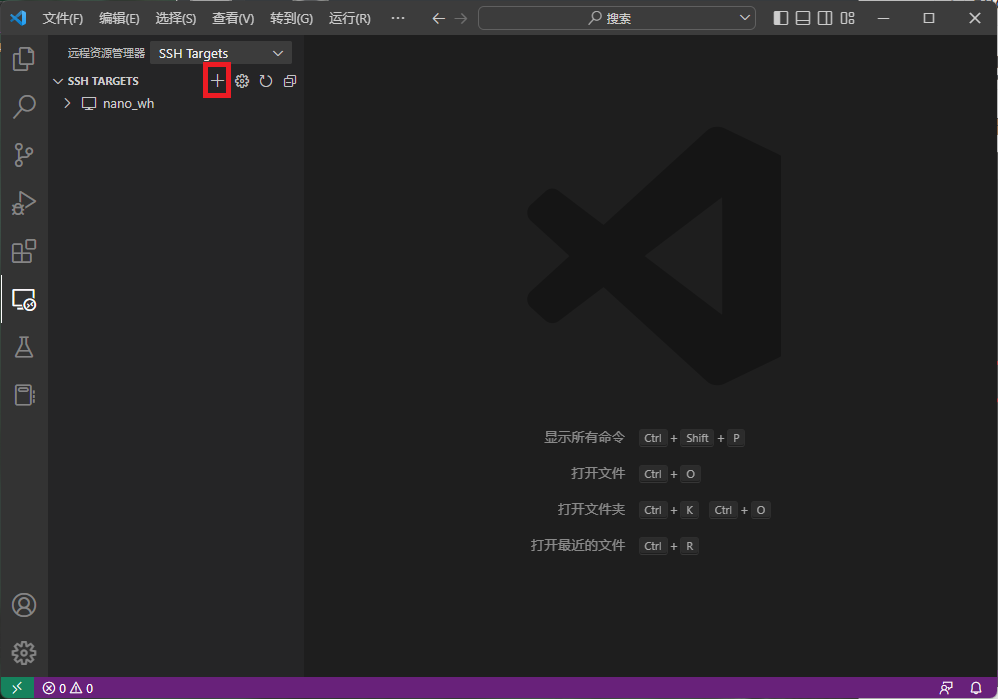The height and width of the screenshot is (699, 998).
Task: Expand the nano_wh SSH host
Action: pyautogui.click(x=67, y=103)
